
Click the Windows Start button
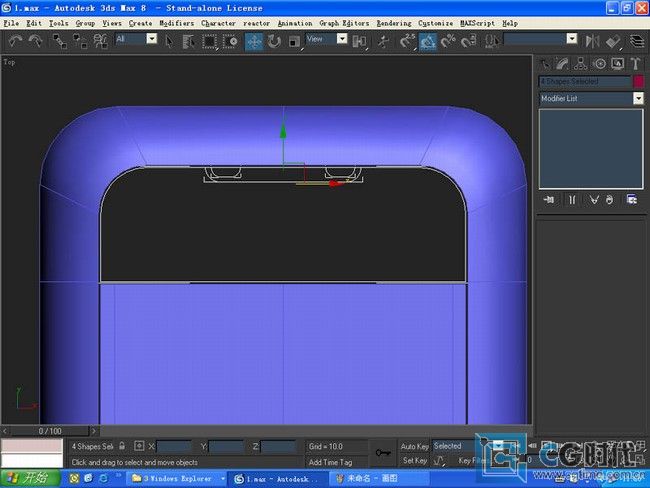[x=29, y=478]
